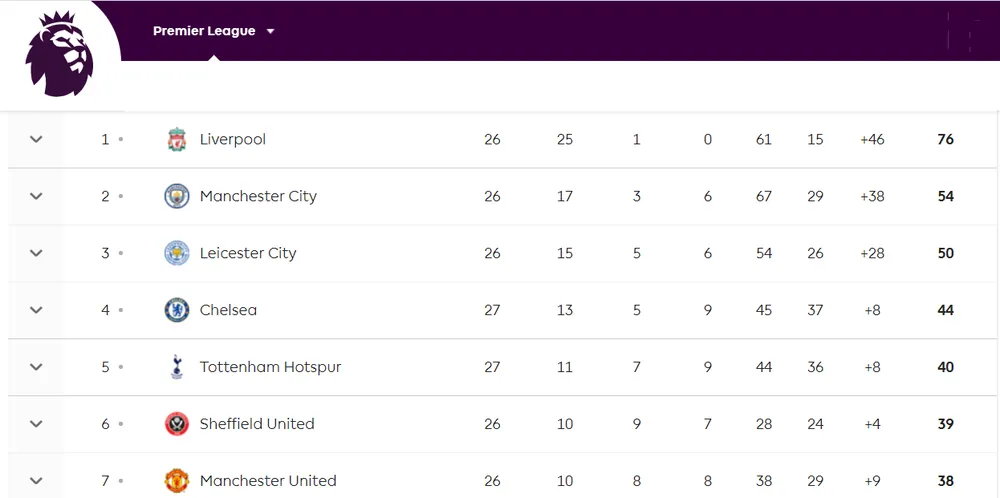Click the Tottenham Hotspur crest icon
The height and width of the screenshot is (498, 1000).
177,367
